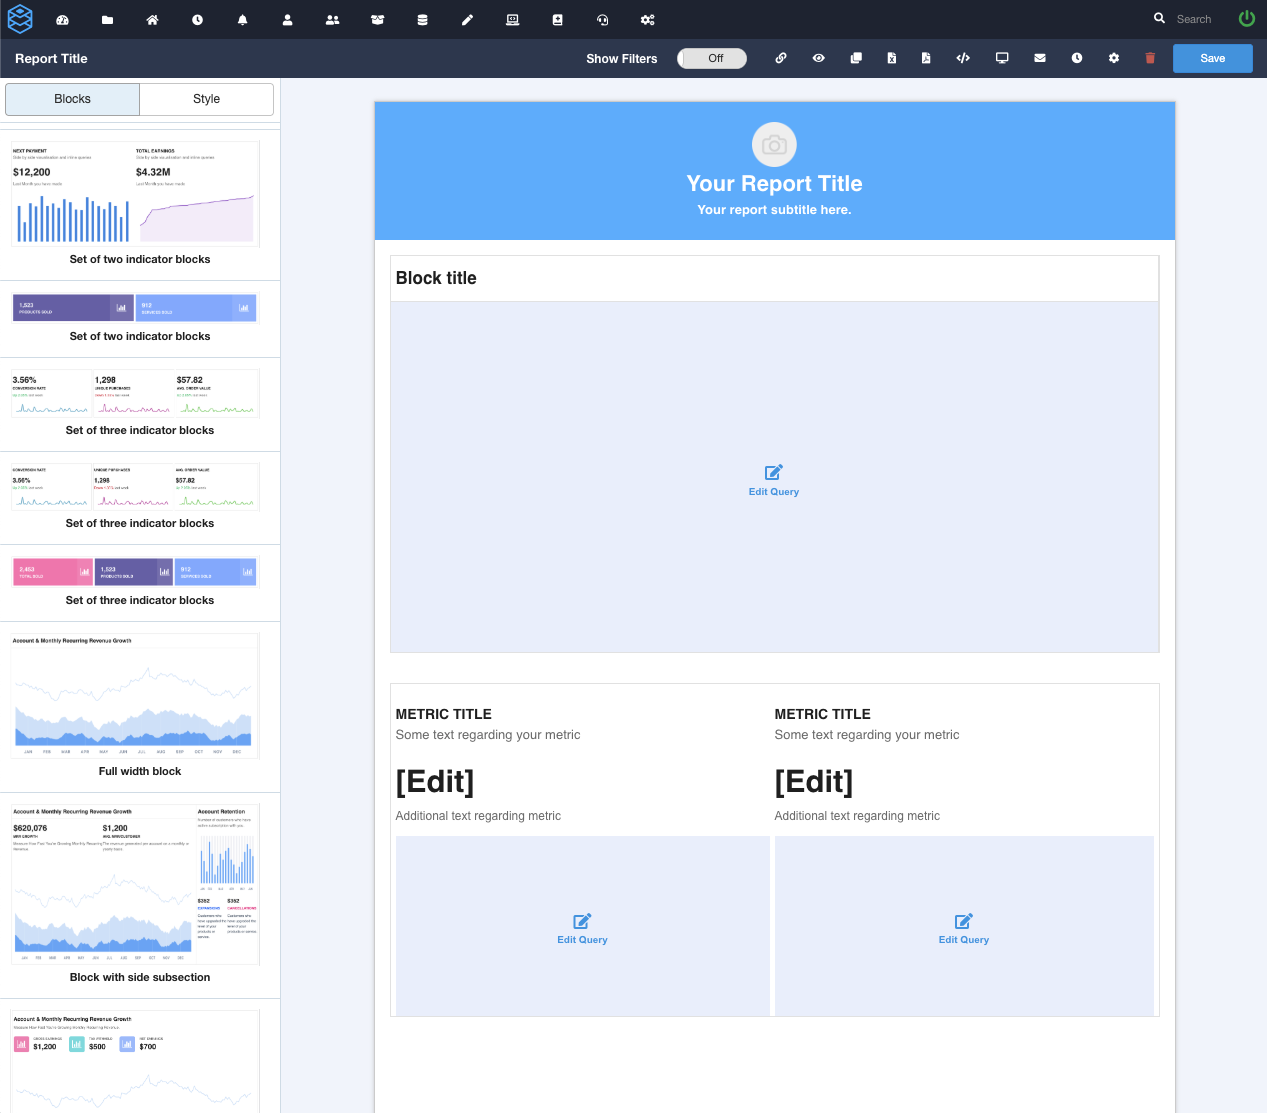
Task: Click the 'Report Title' name in toolbar
Action: tap(51, 59)
